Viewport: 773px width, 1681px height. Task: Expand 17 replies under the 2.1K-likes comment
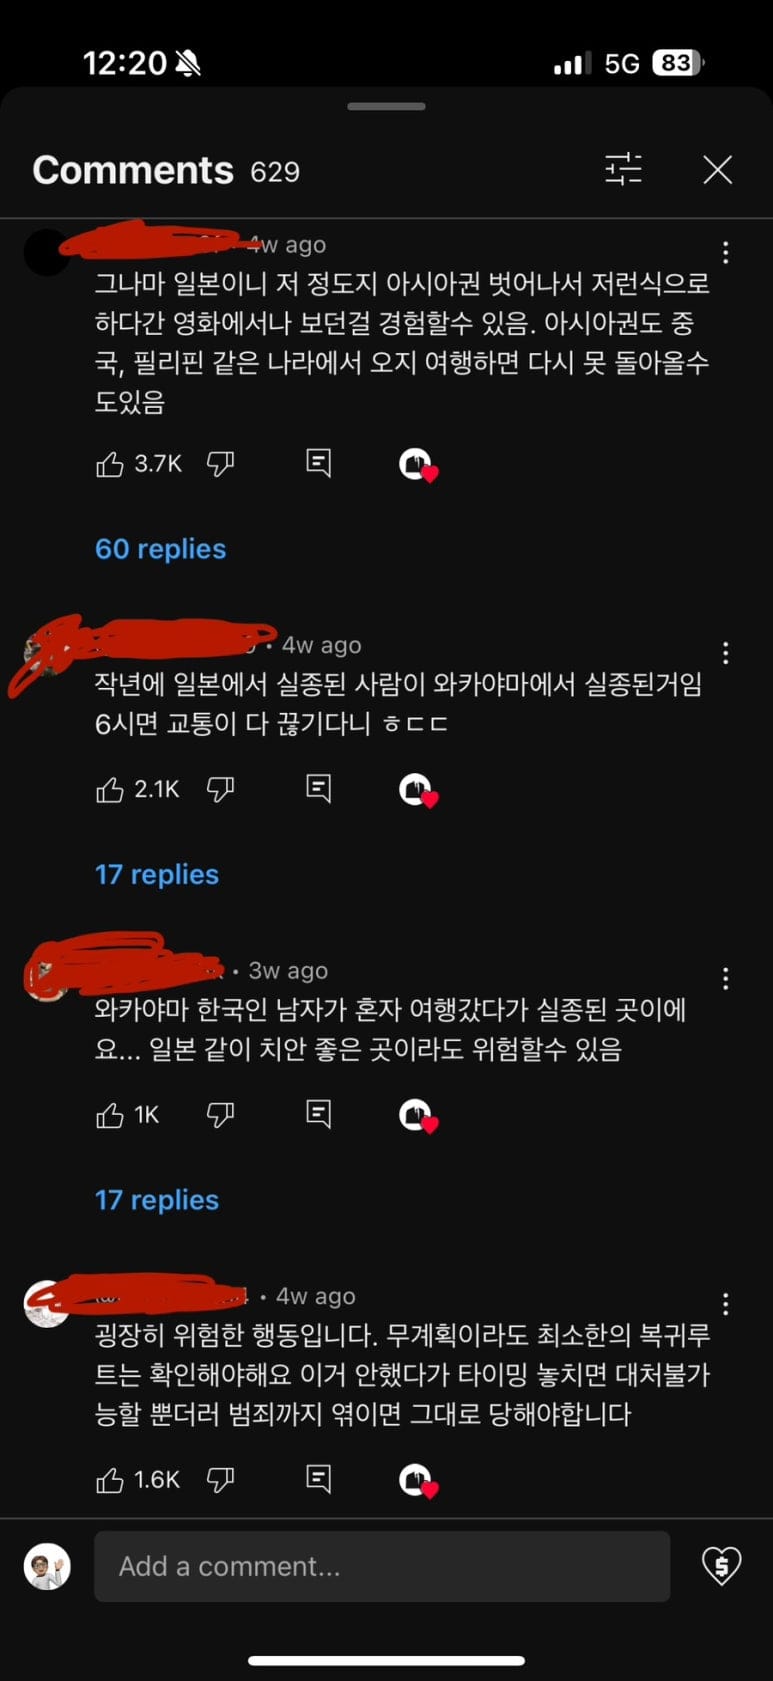tap(157, 875)
